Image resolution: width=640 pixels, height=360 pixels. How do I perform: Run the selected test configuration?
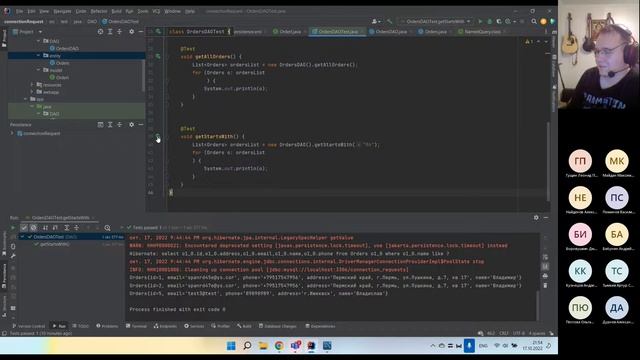[x=480, y=21]
